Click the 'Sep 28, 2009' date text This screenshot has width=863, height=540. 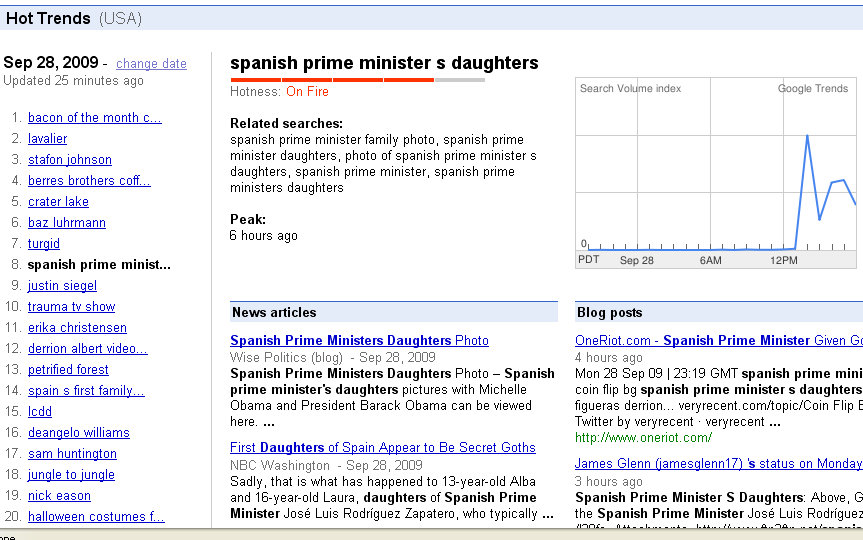click(x=51, y=63)
